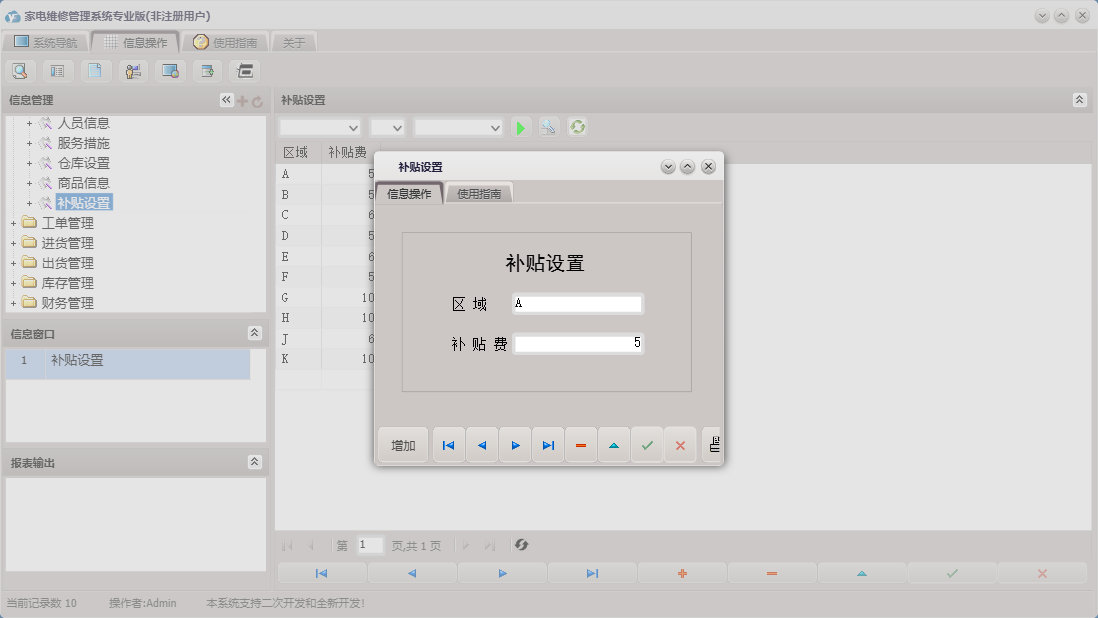Click the report list icon in the toolbar
This screenshot has width=1098, height=618.
tap(56, 71)
